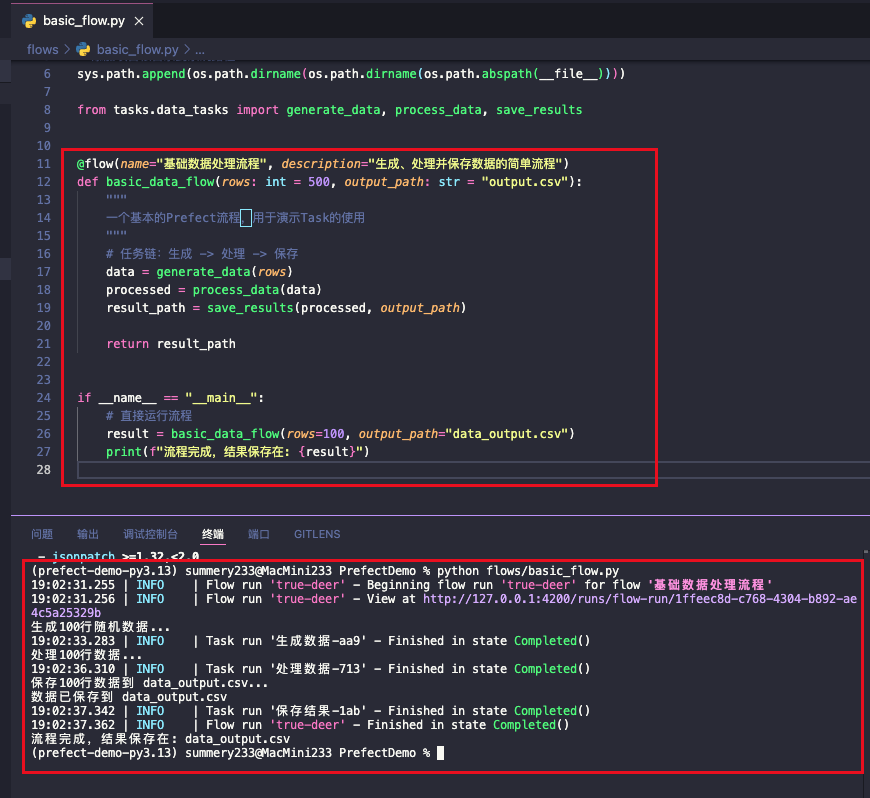This screenshot has height=798, width=870.
Task: Click "data_output.csv" argument on line 26
Action: click(x=506, y=434)
